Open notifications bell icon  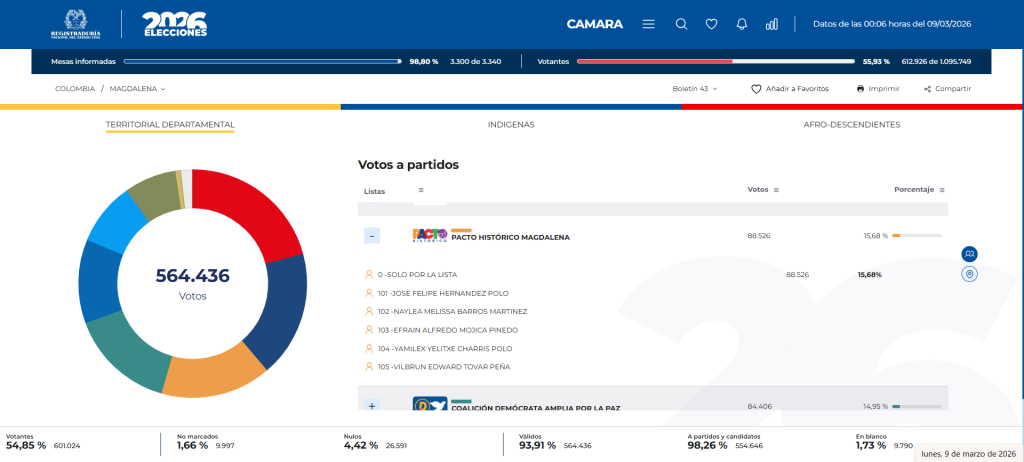click(741, 24)
